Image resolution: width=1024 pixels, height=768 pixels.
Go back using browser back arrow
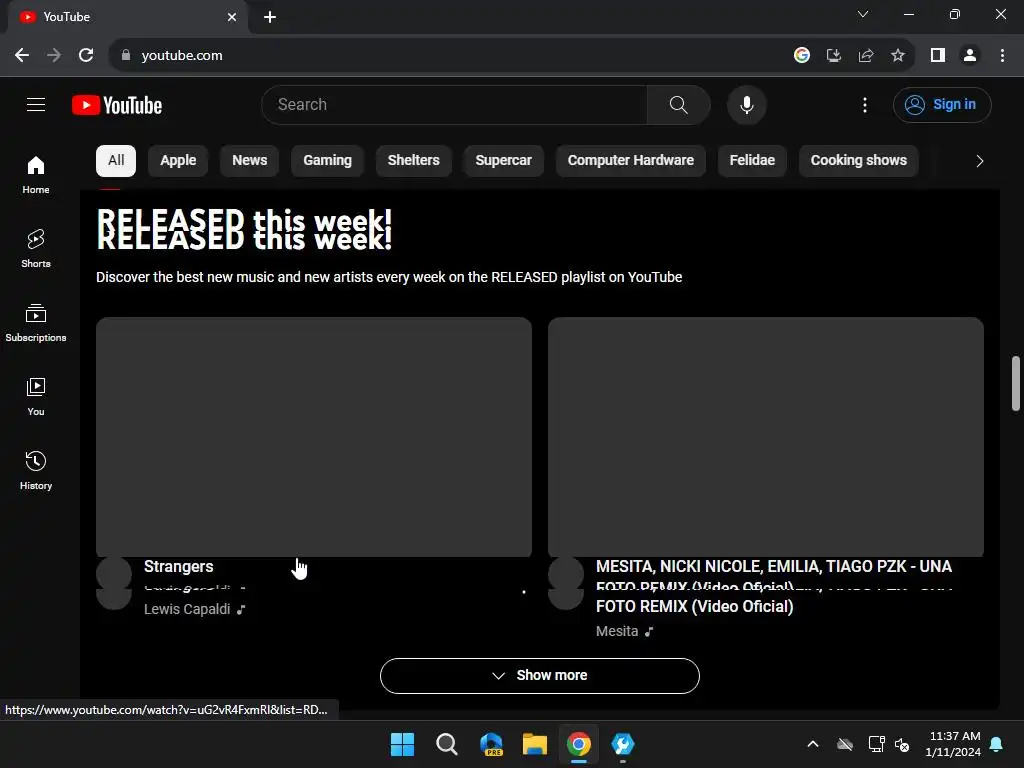(x=22, y=56)
